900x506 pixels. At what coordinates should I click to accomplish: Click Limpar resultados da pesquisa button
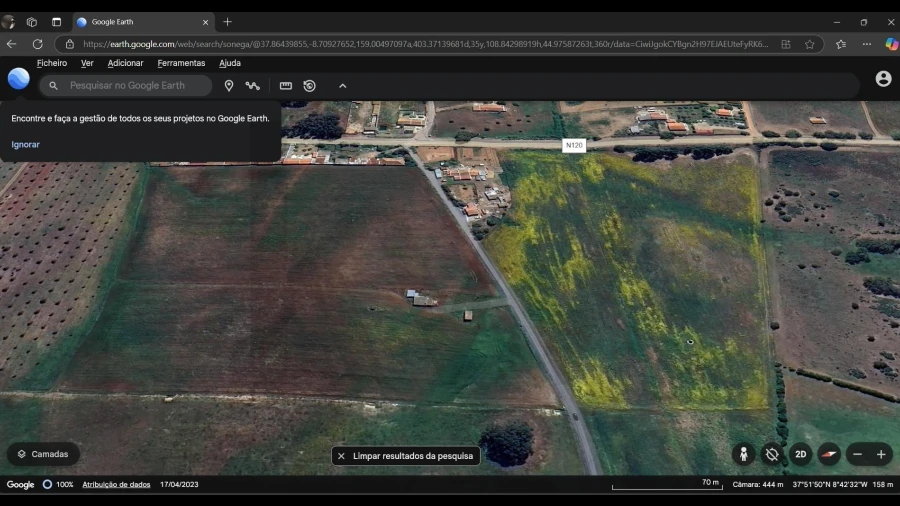[x=406, y=456]
